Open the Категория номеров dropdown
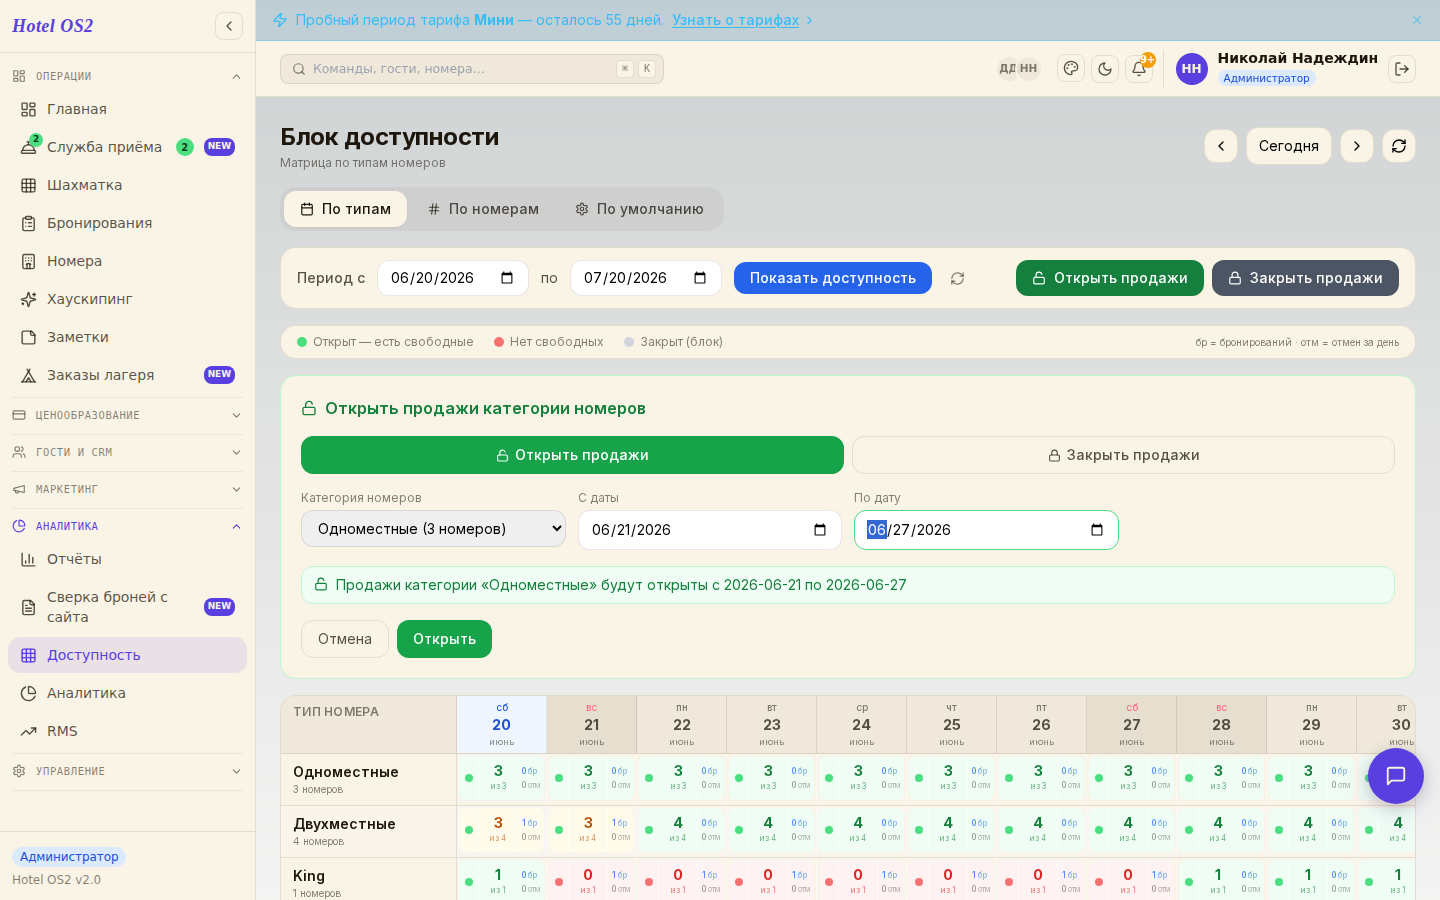Screen dimensions: 1440x900 433,529
